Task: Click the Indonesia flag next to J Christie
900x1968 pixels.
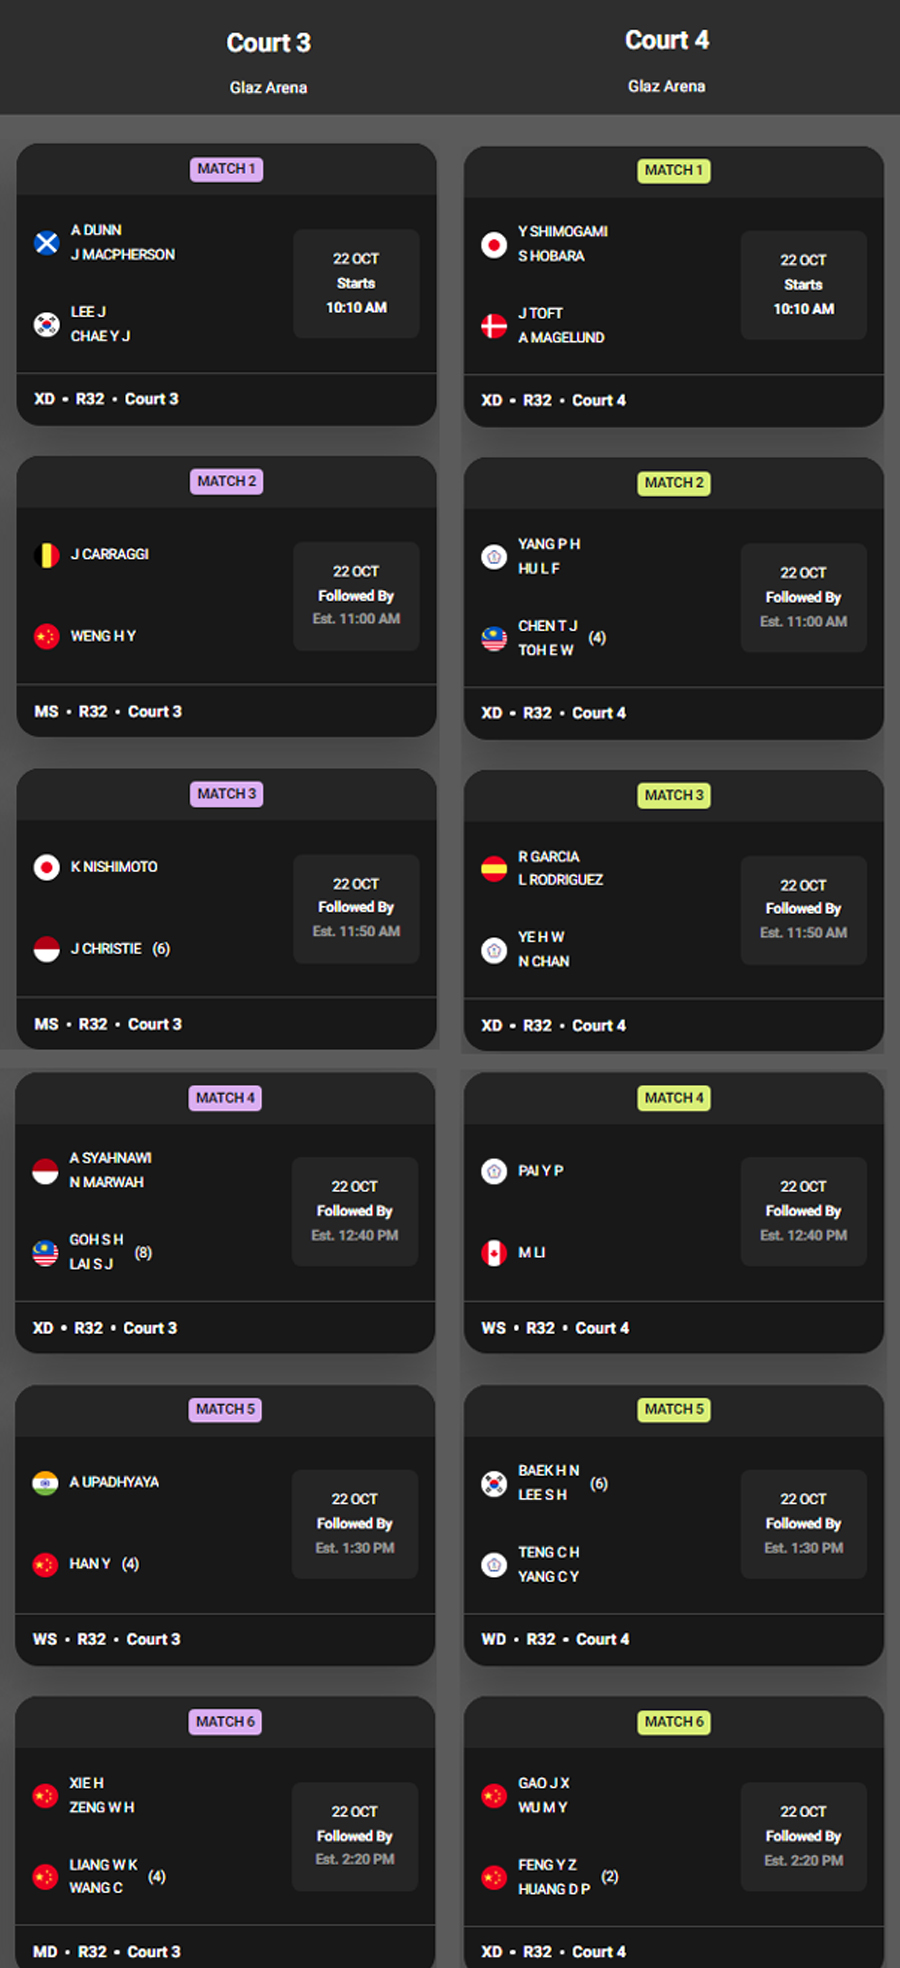Action: coord(47,949)
